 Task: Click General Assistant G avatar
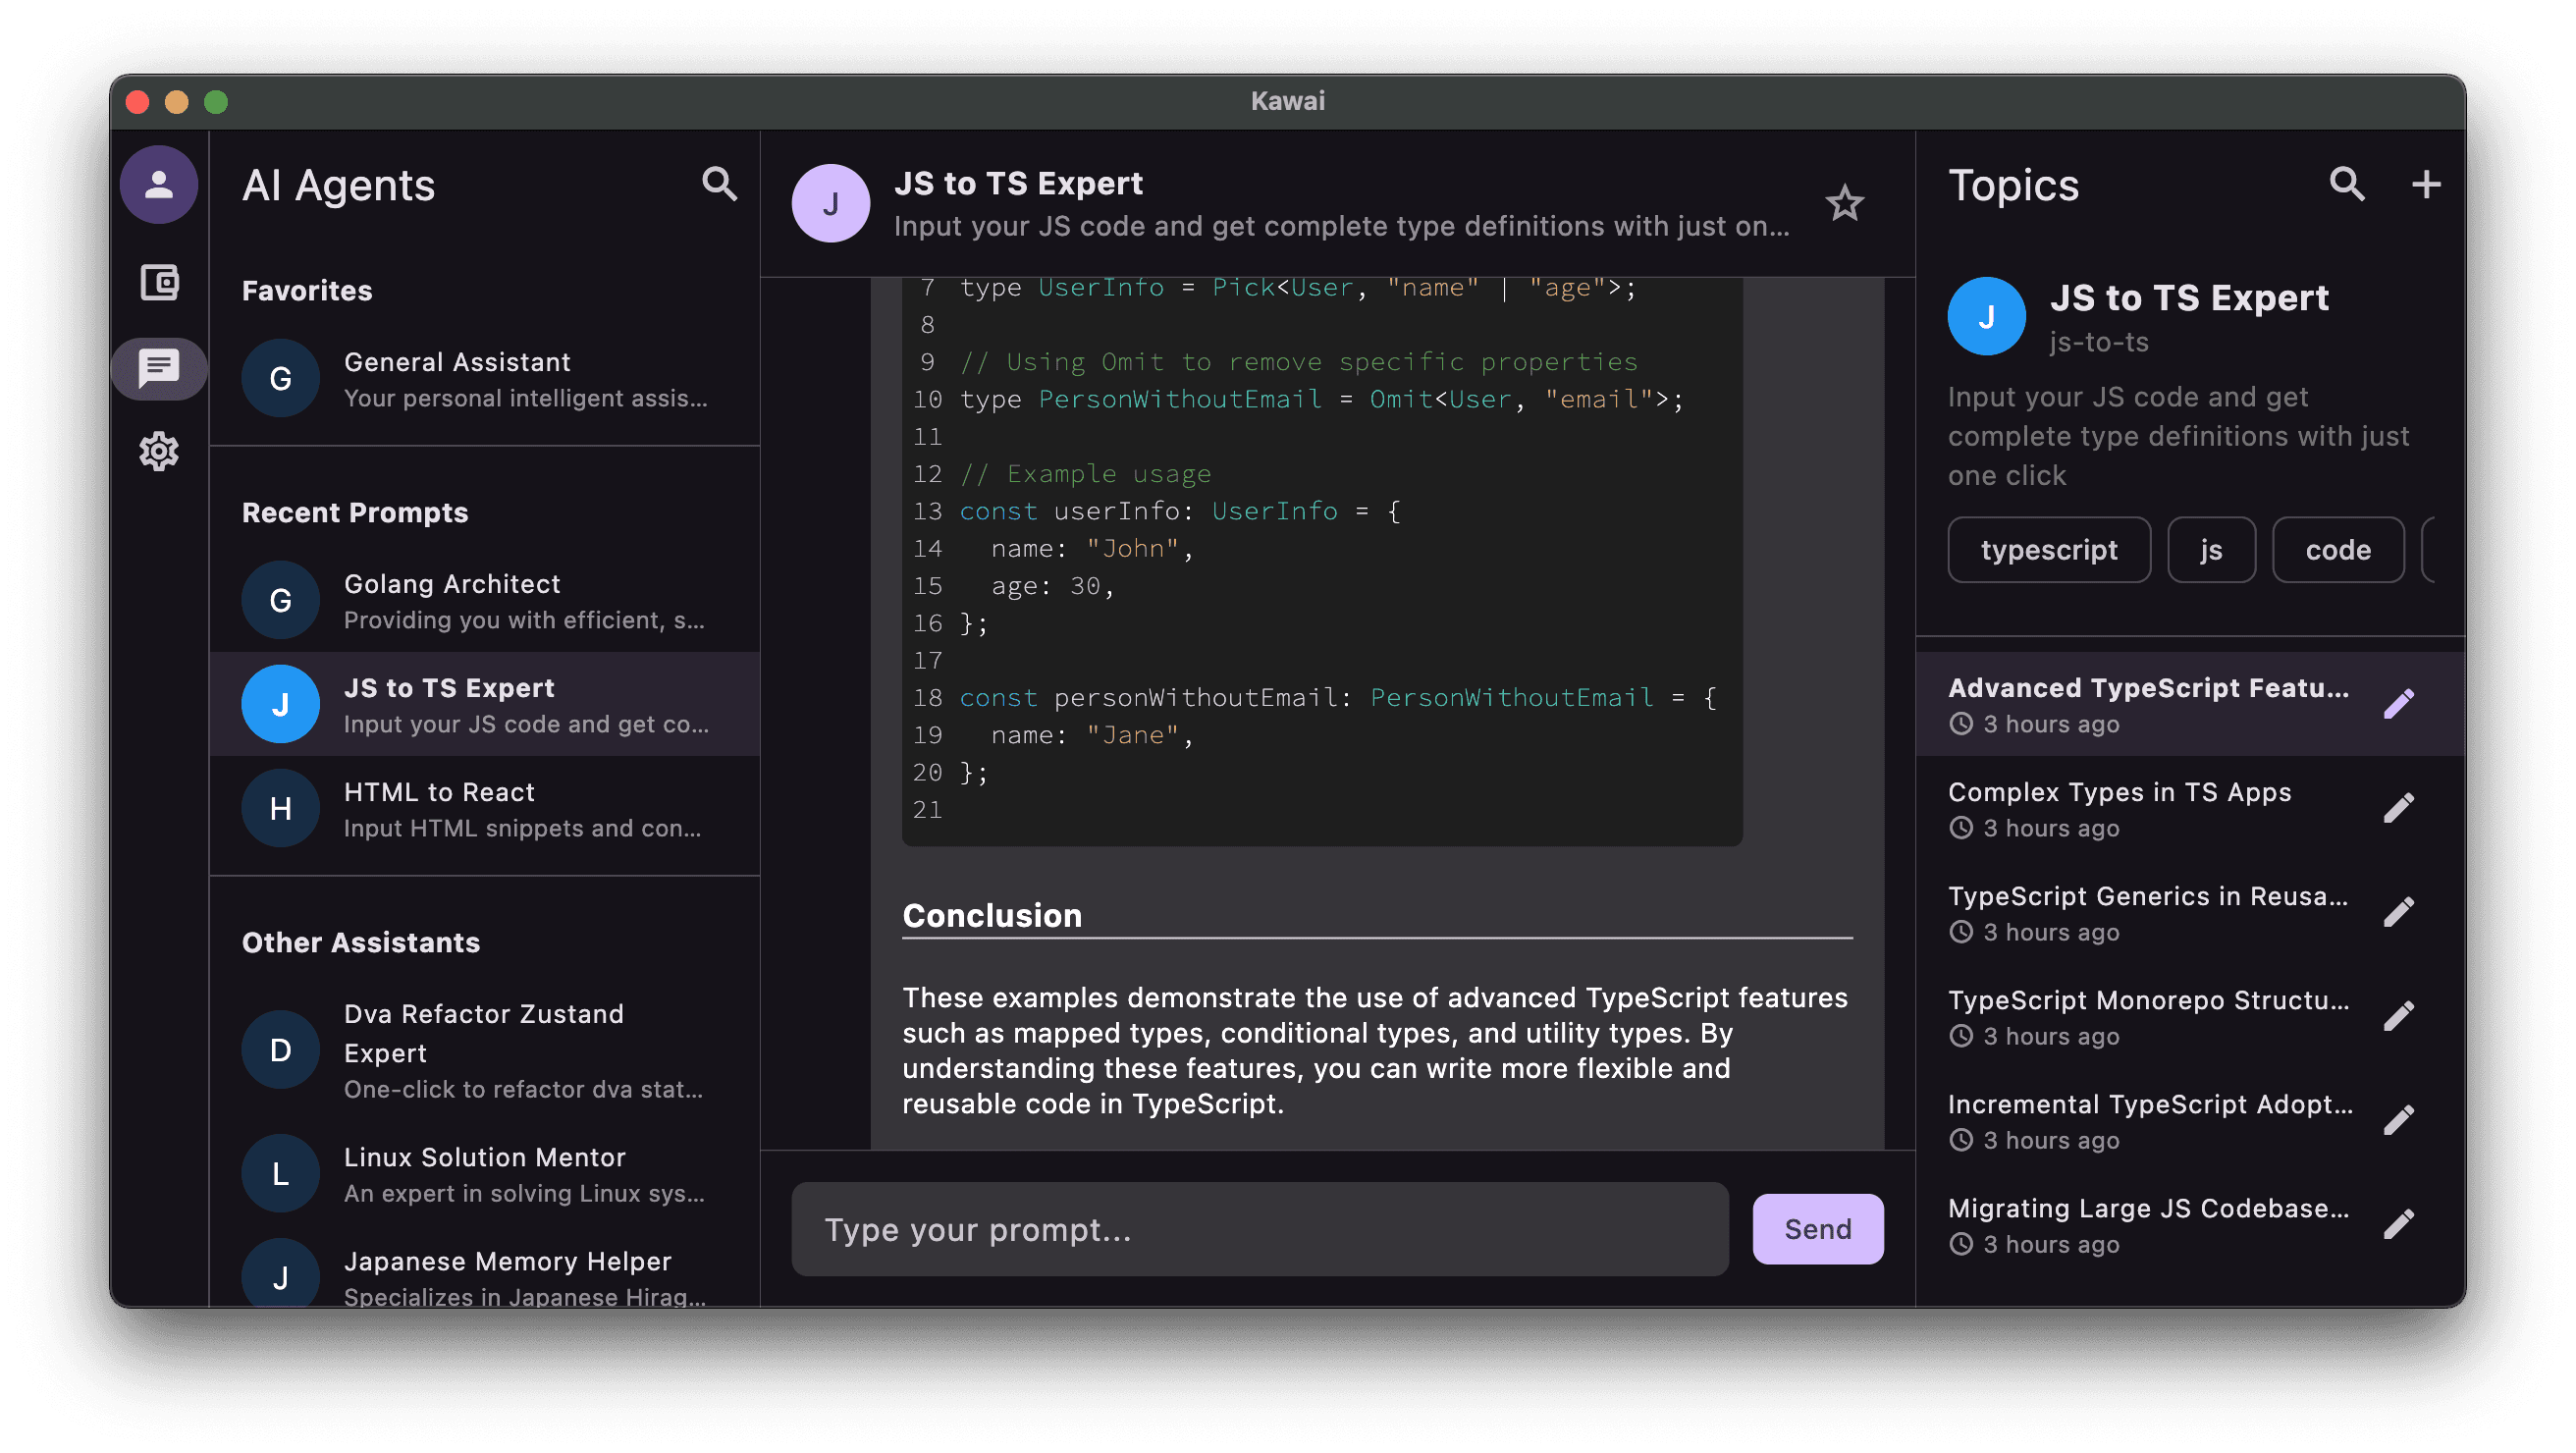pos(281,379)
